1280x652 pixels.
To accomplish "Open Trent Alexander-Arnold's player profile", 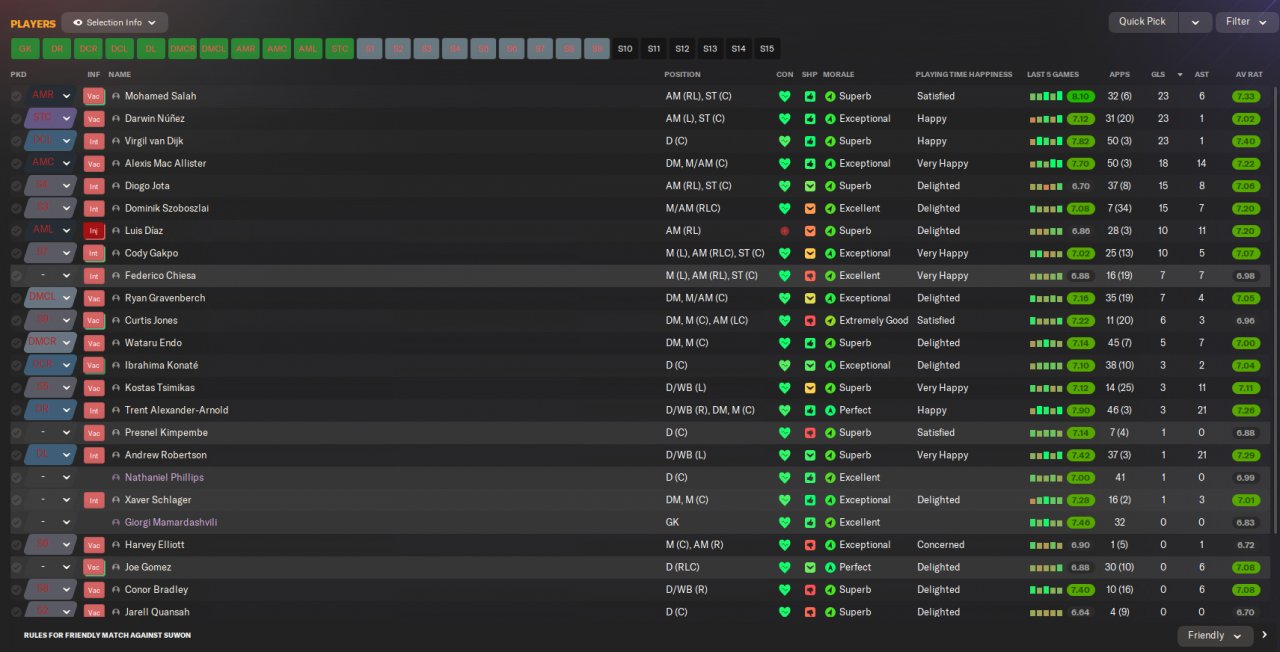I will point(176,410).
